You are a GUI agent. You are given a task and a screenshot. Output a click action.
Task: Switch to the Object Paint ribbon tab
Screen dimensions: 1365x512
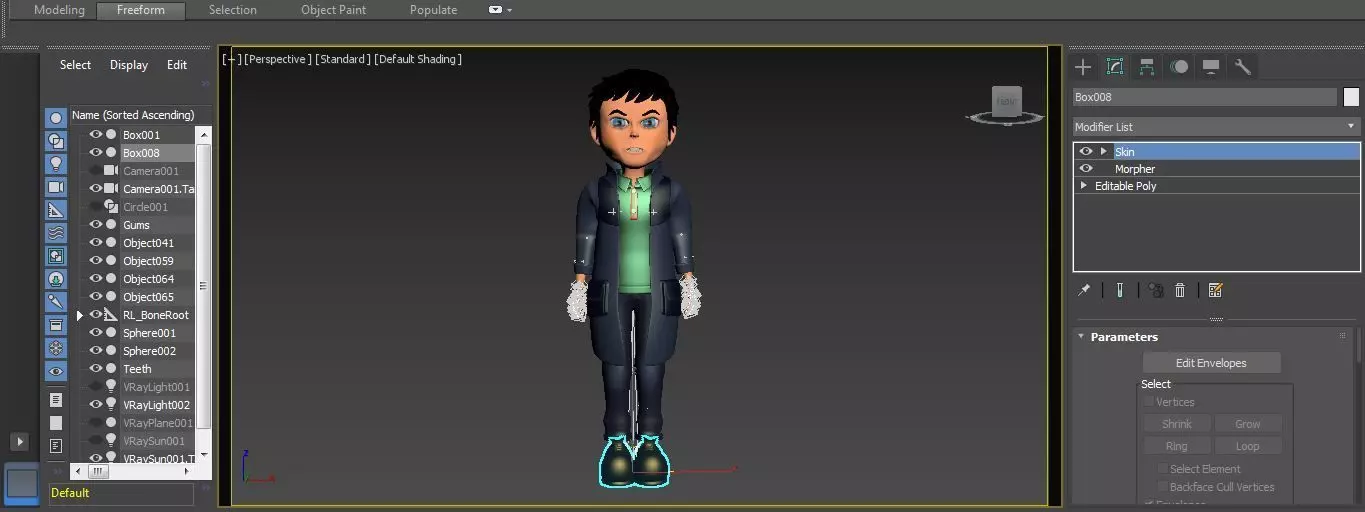[x=334, y=10]
